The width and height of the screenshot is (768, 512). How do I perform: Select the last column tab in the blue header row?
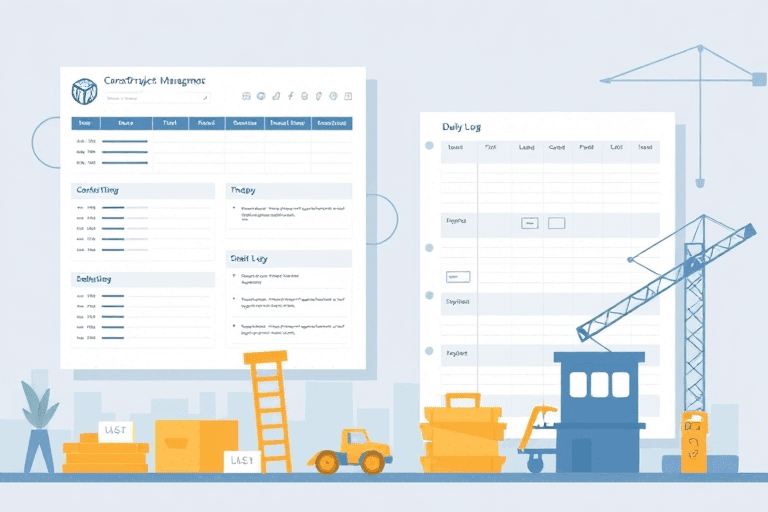click(332, 123)
